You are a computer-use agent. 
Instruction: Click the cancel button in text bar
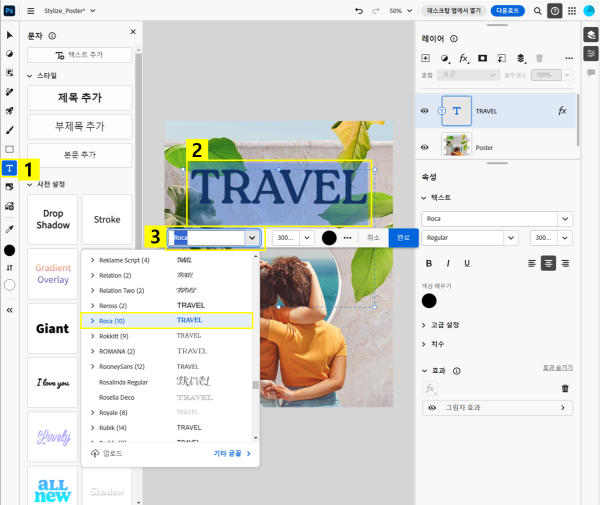(373, 238)
